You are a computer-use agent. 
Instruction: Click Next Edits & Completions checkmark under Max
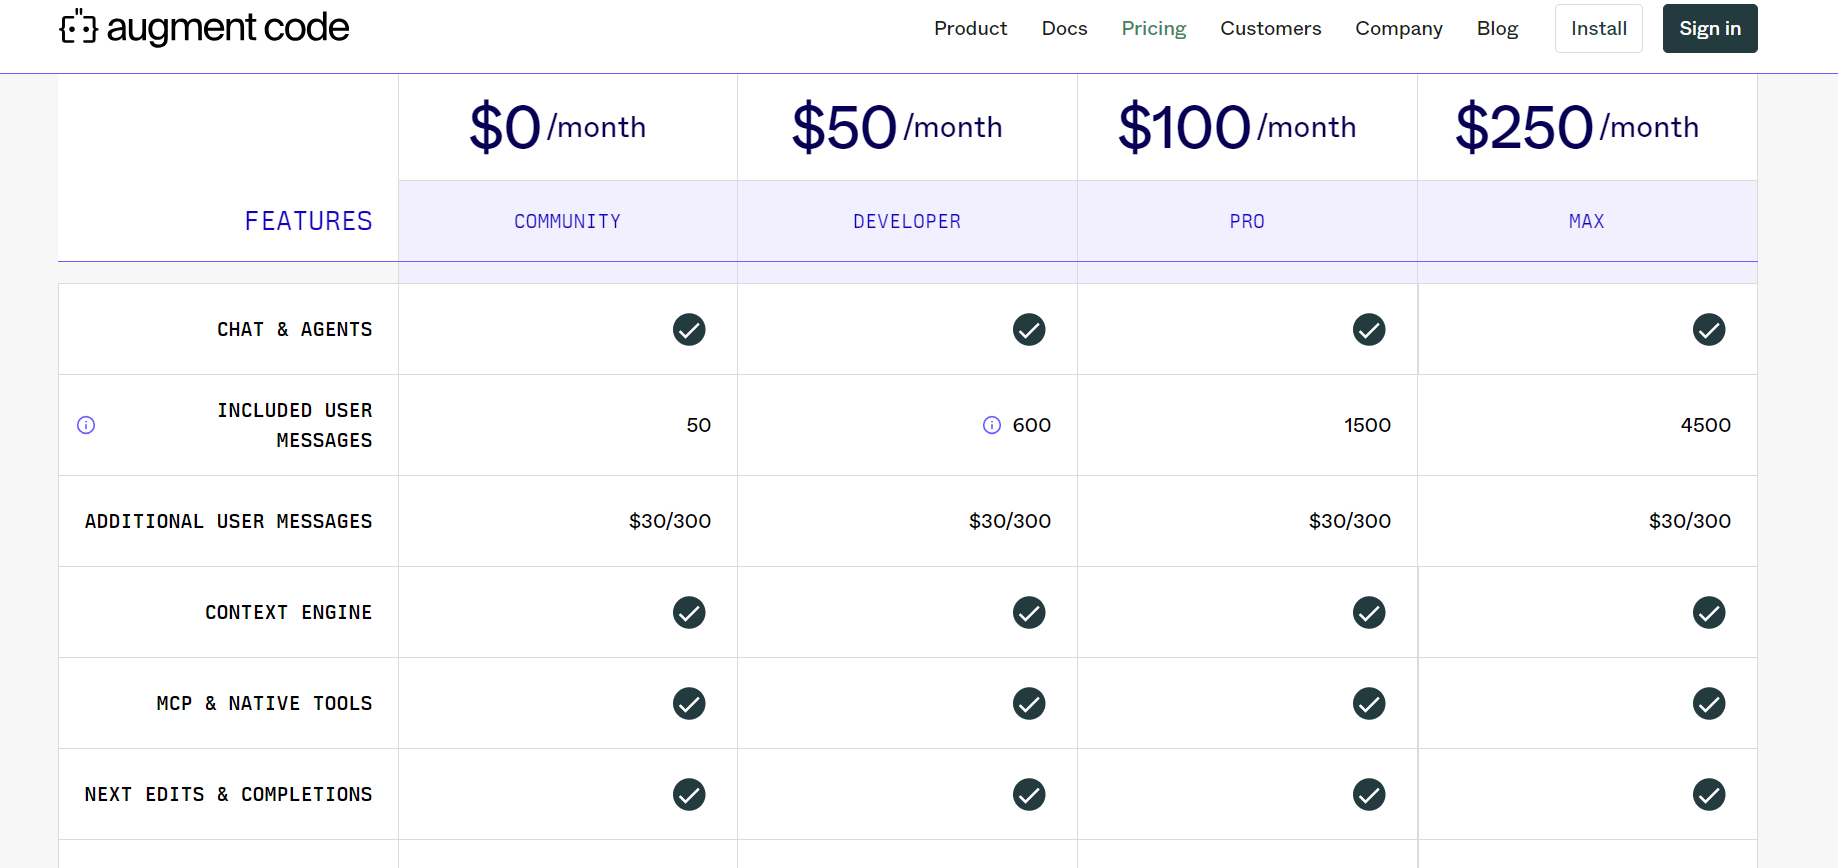1709,794
